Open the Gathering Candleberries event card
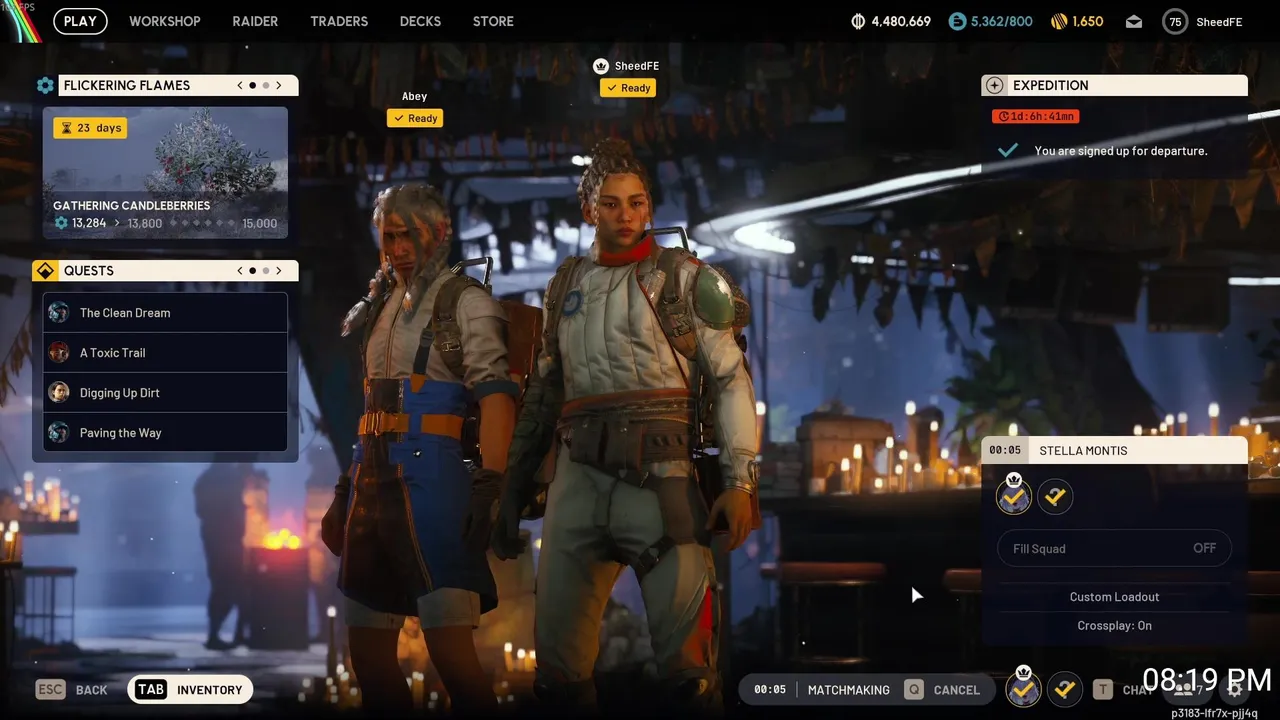This screenshot has width=1280, height=720. (165, 173)
